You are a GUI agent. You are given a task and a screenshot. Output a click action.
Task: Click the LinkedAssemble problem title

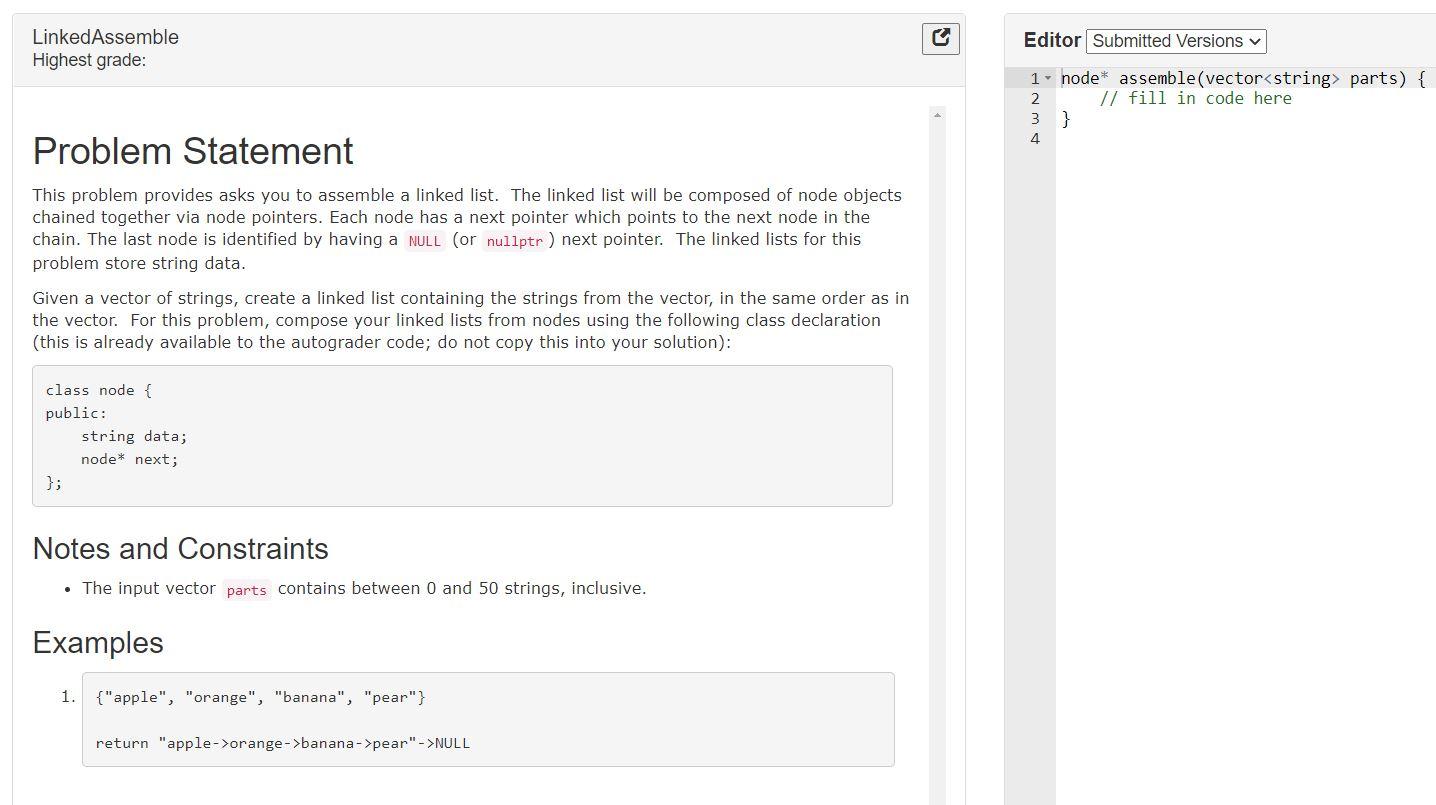coord(104,37)
